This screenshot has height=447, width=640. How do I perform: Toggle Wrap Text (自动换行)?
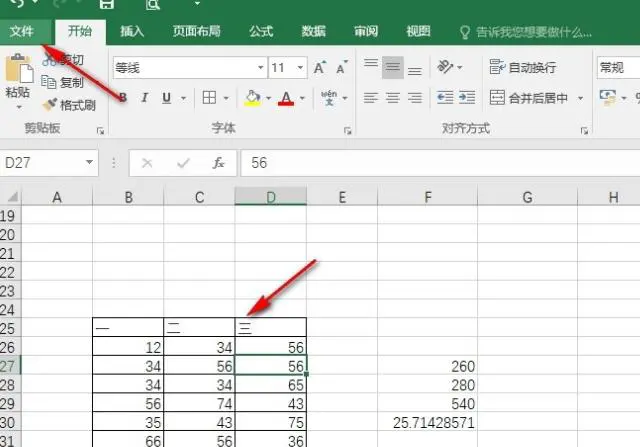pos(523,67)
